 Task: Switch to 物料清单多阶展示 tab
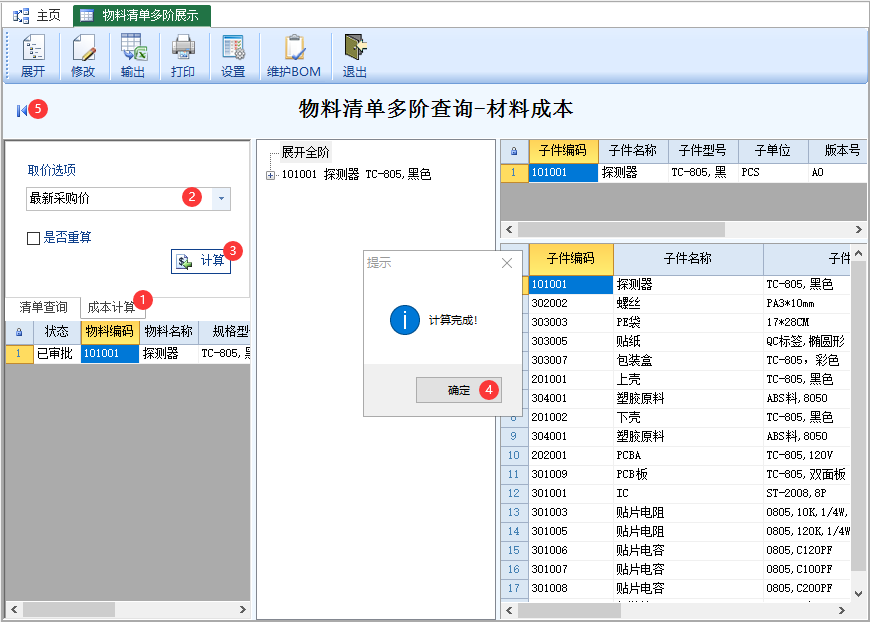coord(142,16)
